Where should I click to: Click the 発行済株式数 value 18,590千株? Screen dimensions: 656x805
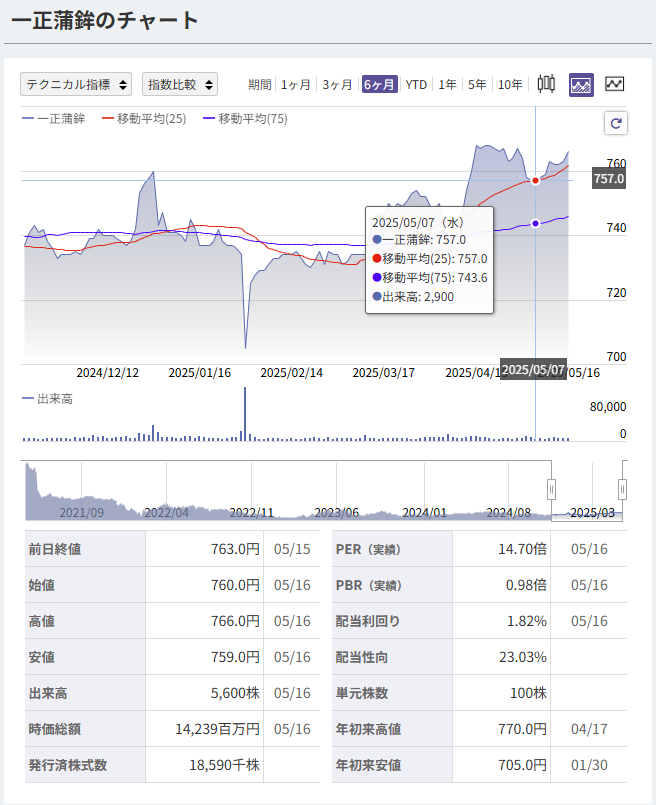(224, 765)
